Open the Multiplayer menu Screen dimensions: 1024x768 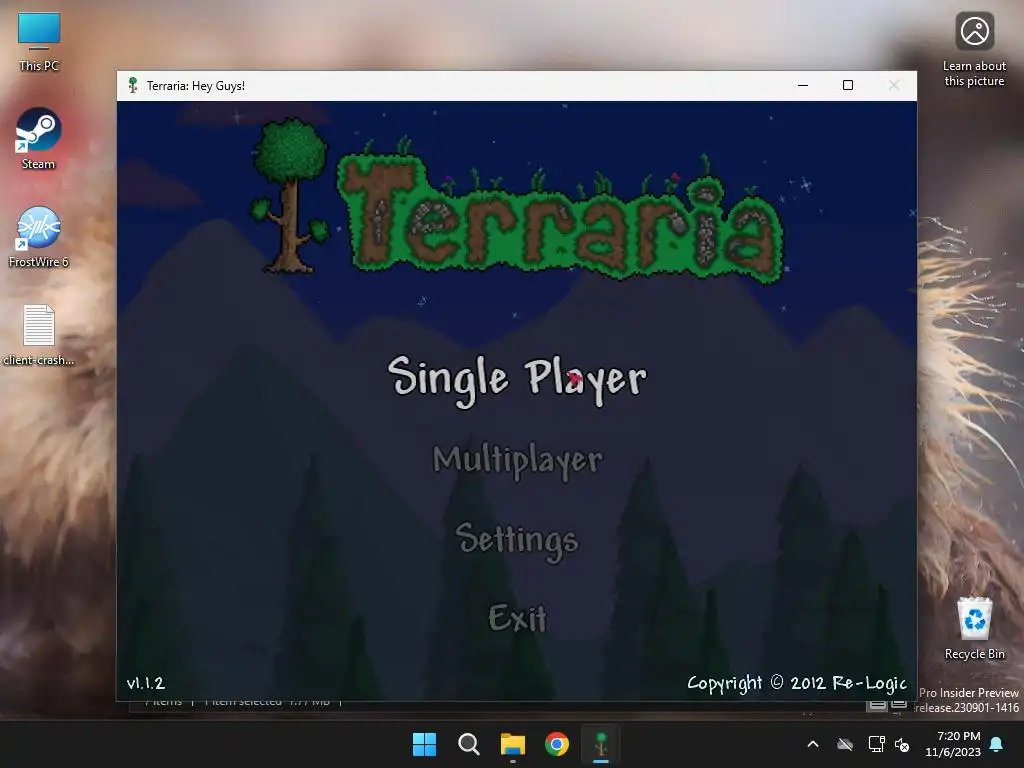[517, 461]
